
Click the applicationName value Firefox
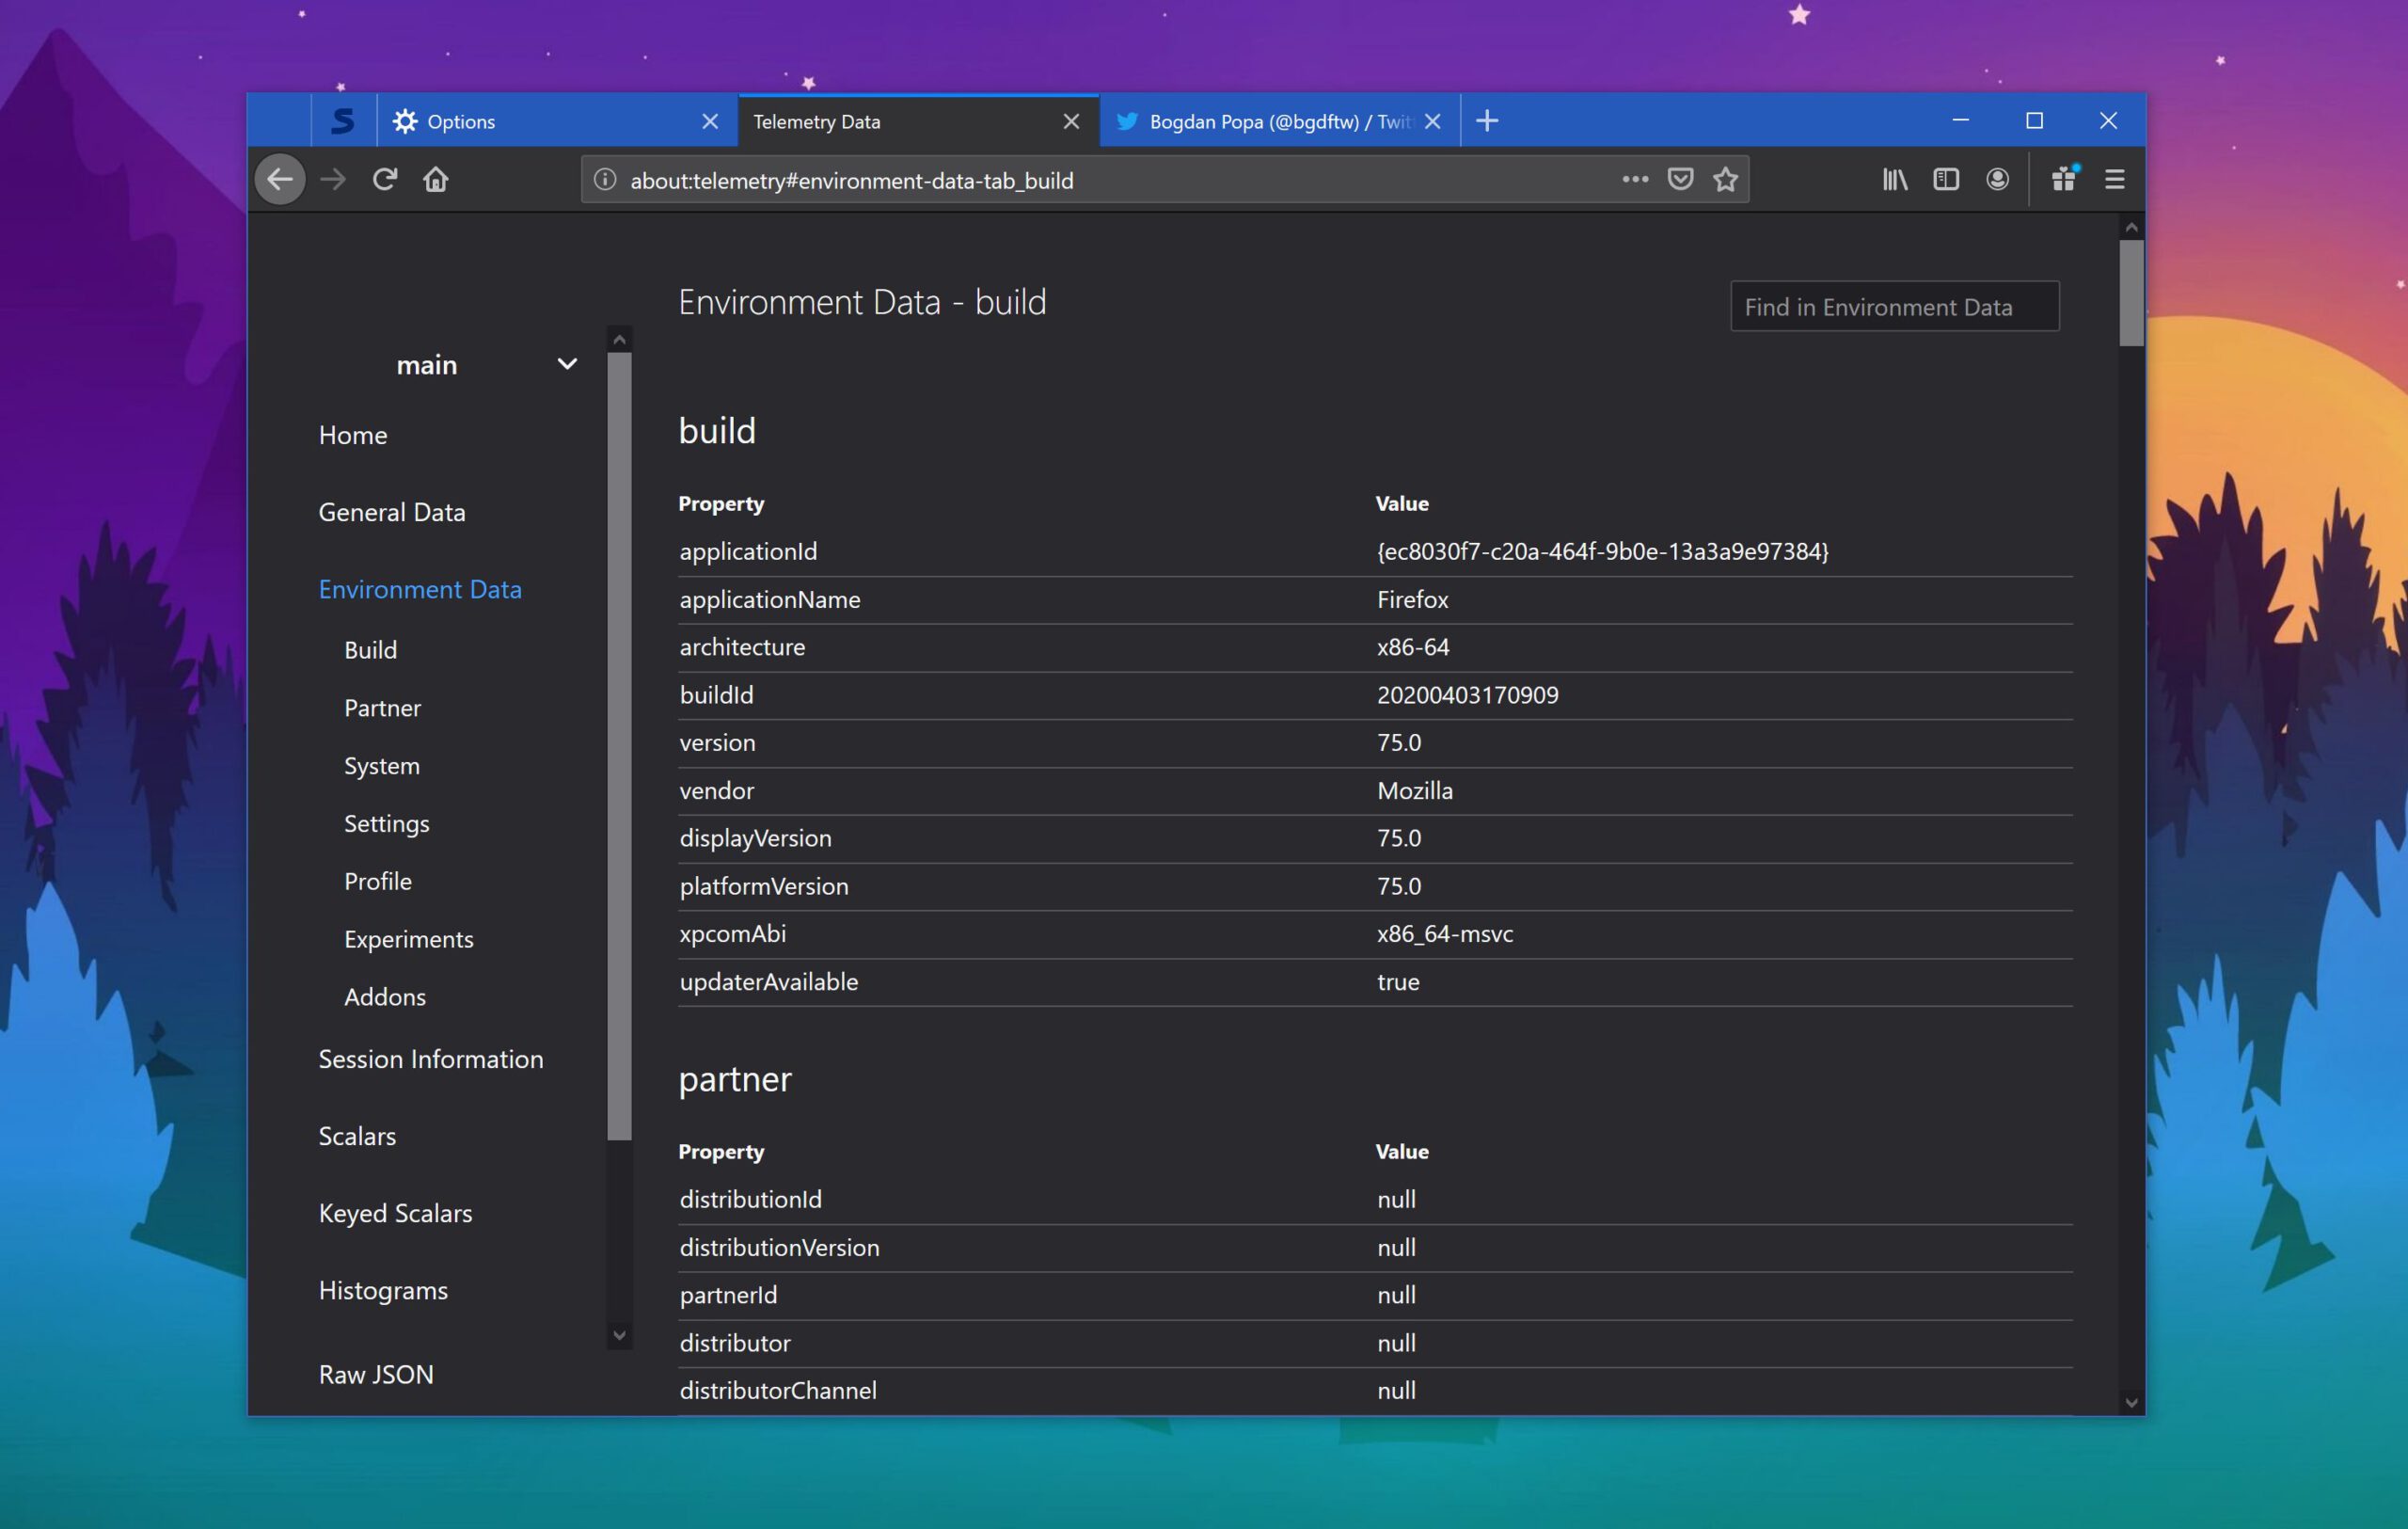point(1412,600)
